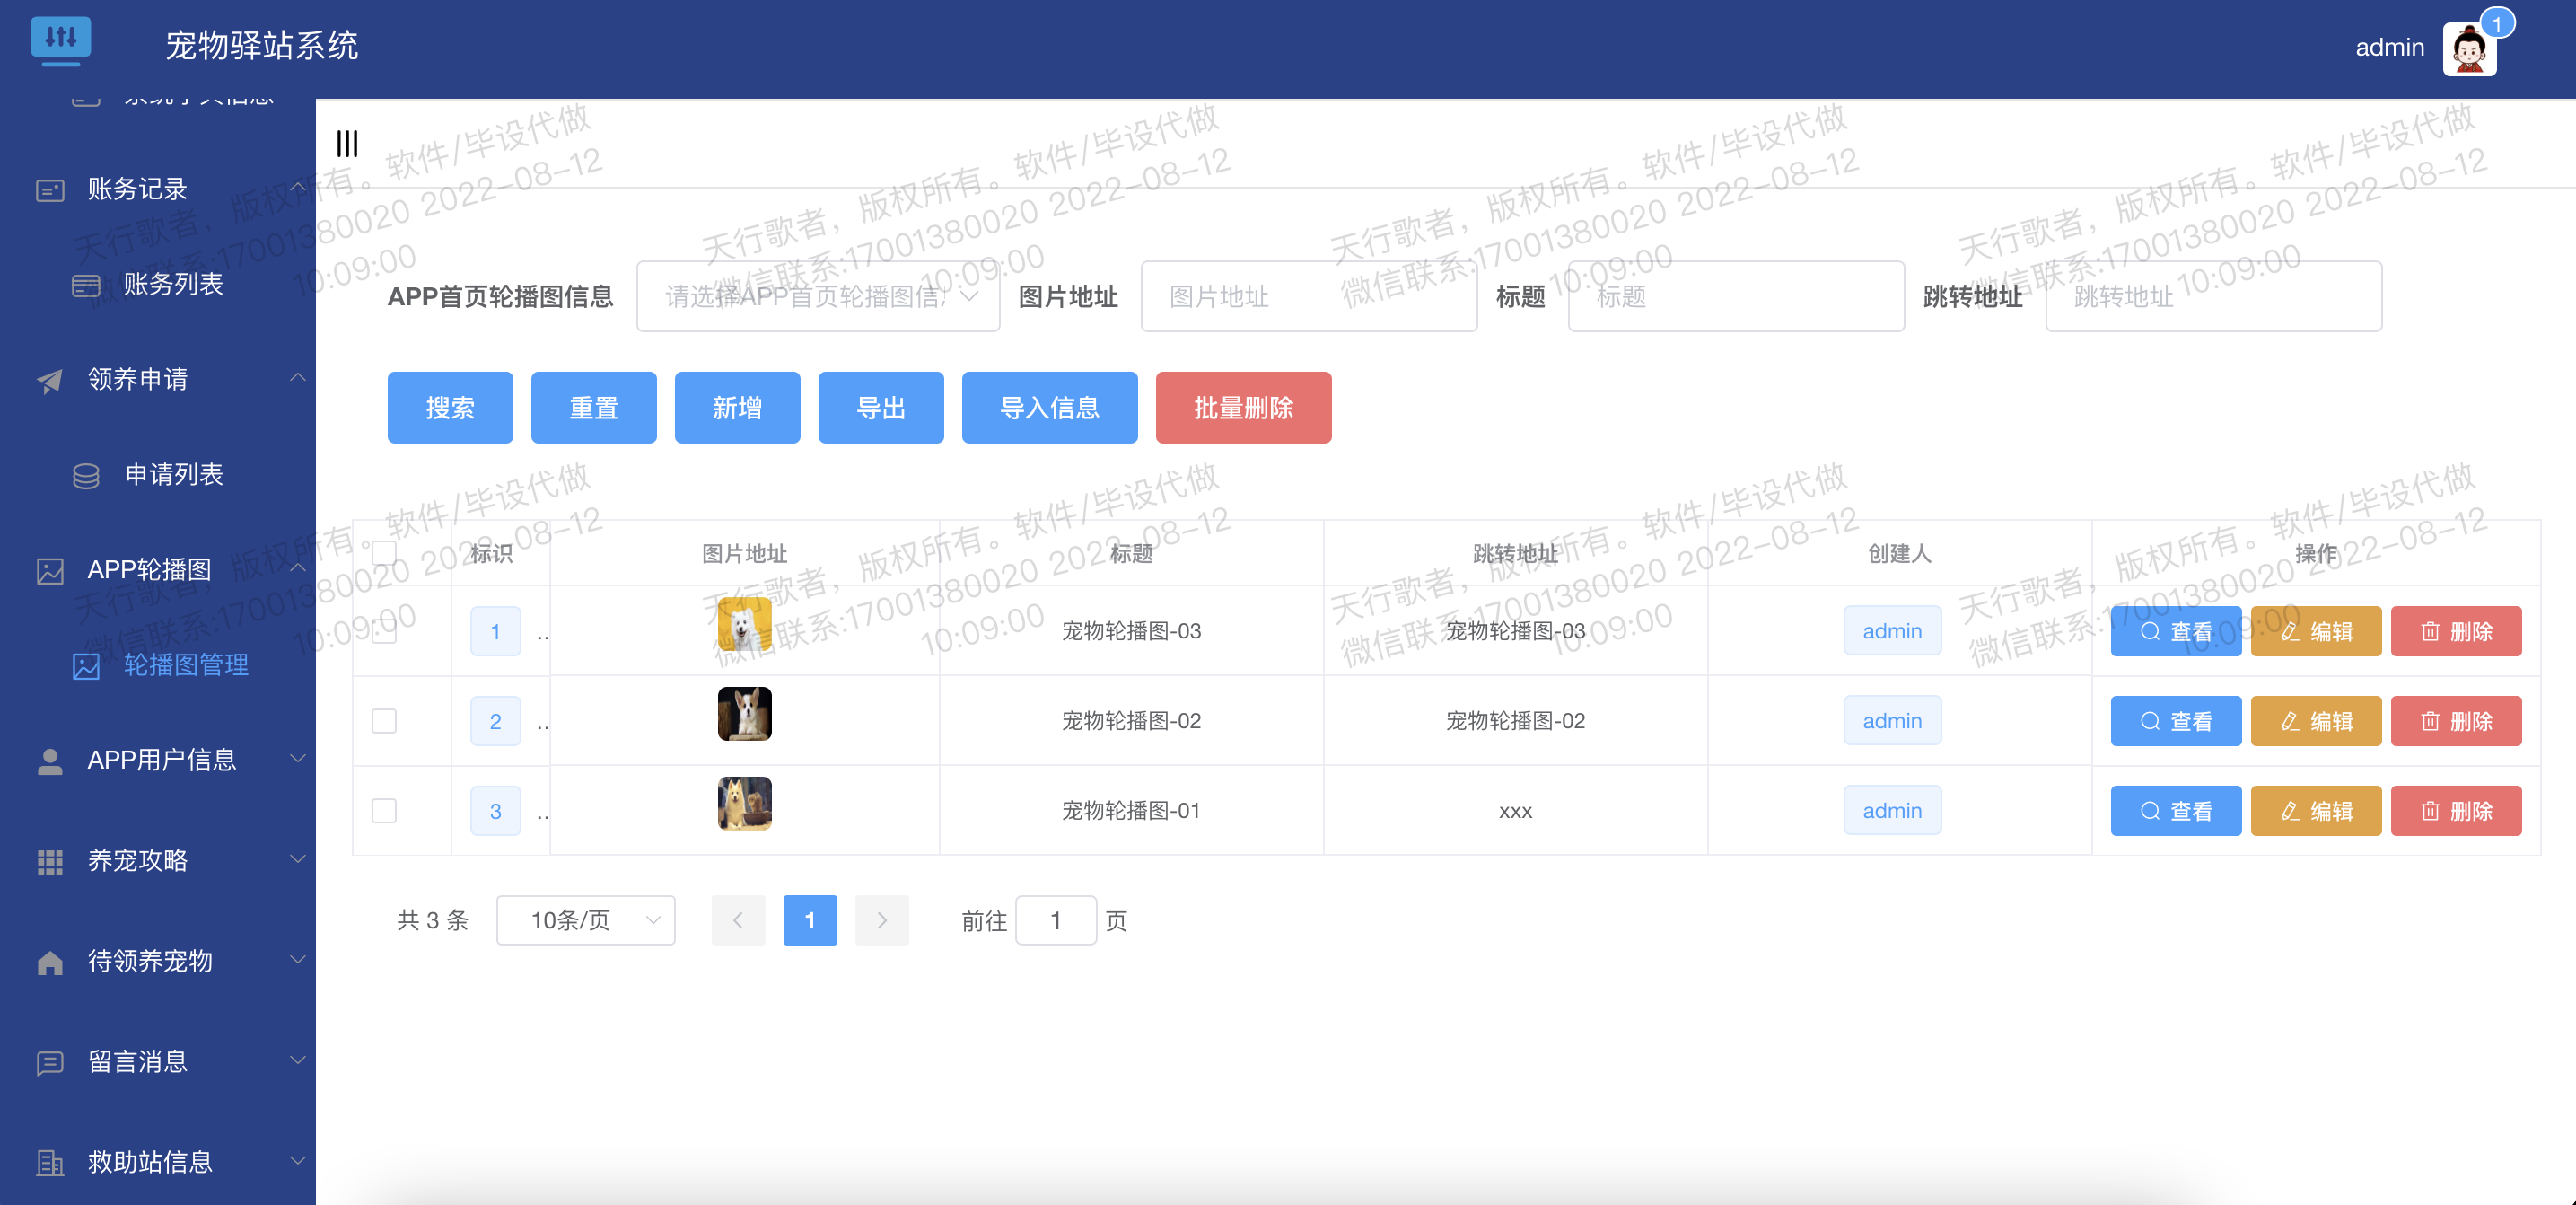Select the 账务记录 sidebar icon
This screenshot has width=2576, height=1205.
point(50,189)
